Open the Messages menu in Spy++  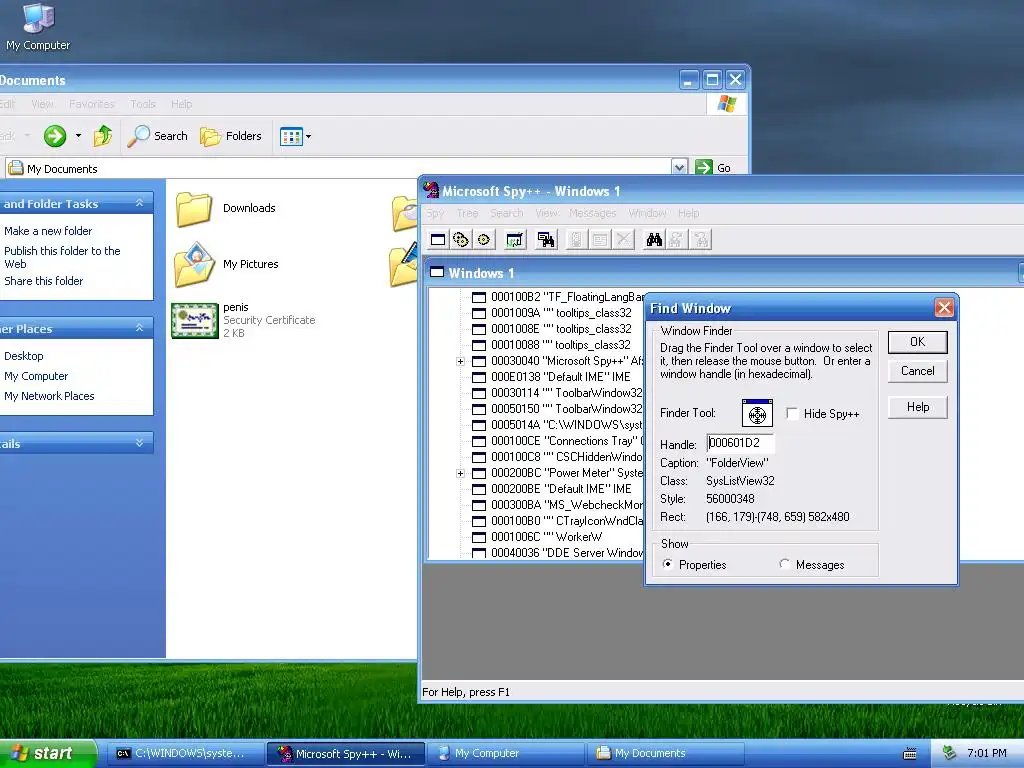(x=592, y=213)
